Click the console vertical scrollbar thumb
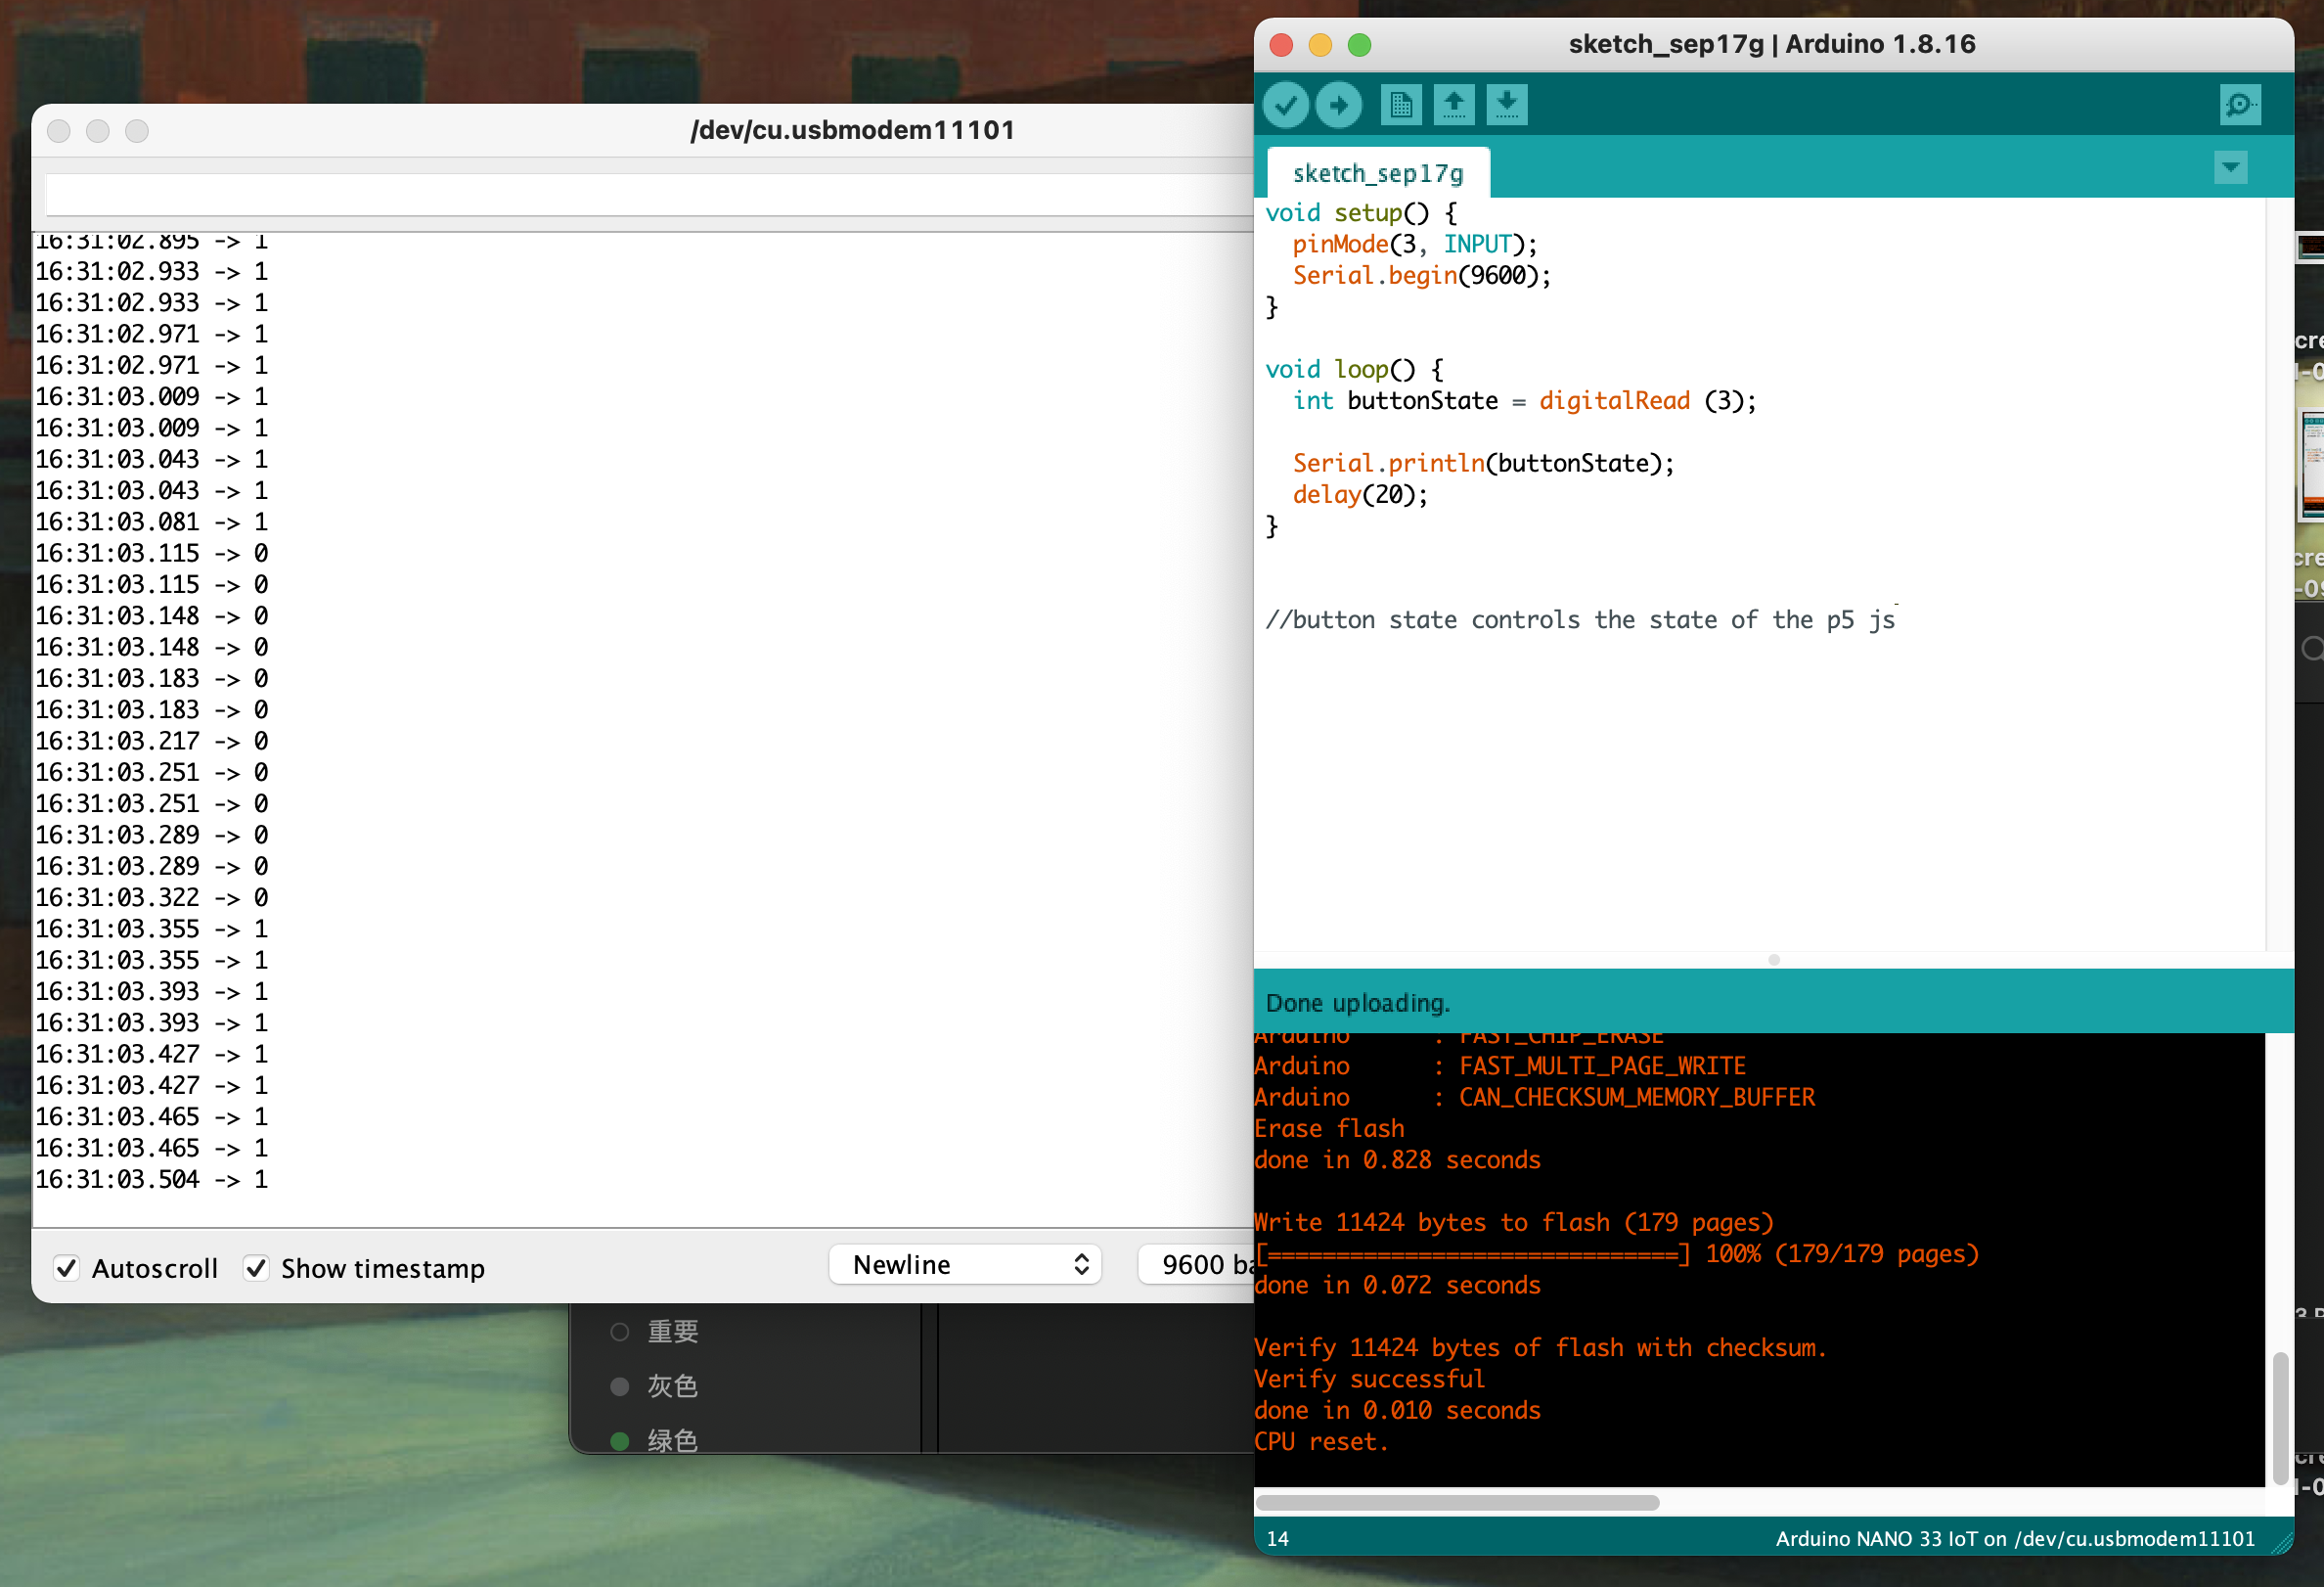Screen dimensions: 2324x1587 [2280, 1418]
